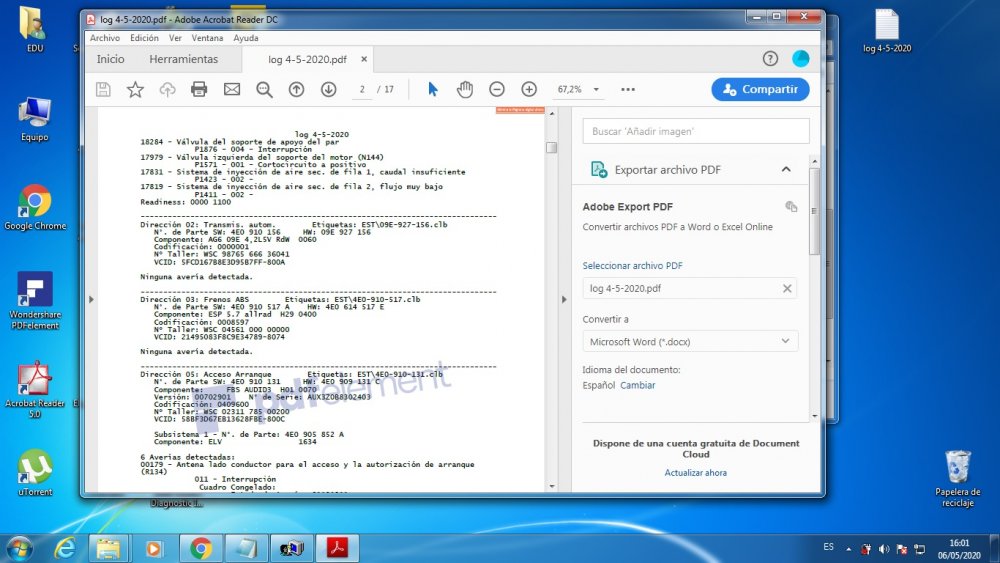Click the ES language indicator in taskbar

(x=828, y=547)
